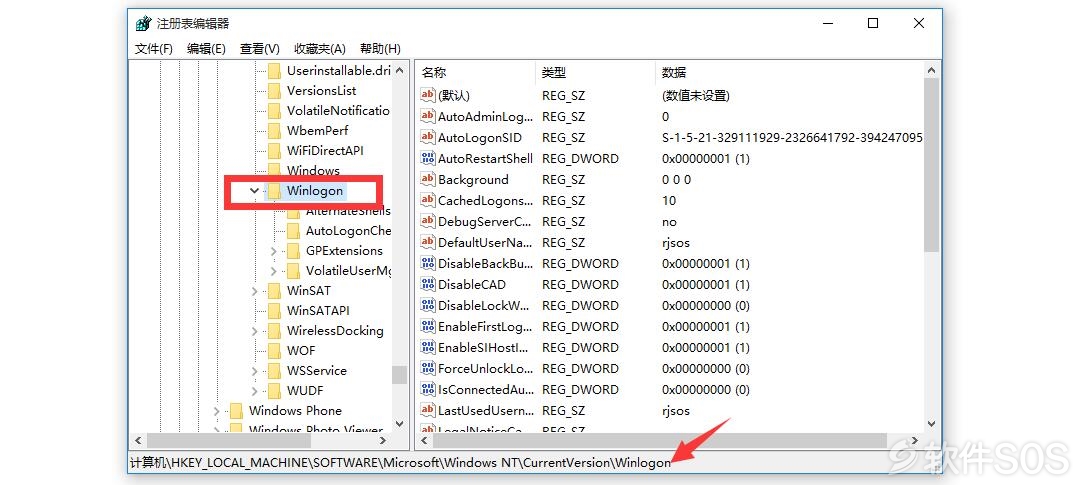
Task: Expand the Windows Phone key
Action: [217, 411]
